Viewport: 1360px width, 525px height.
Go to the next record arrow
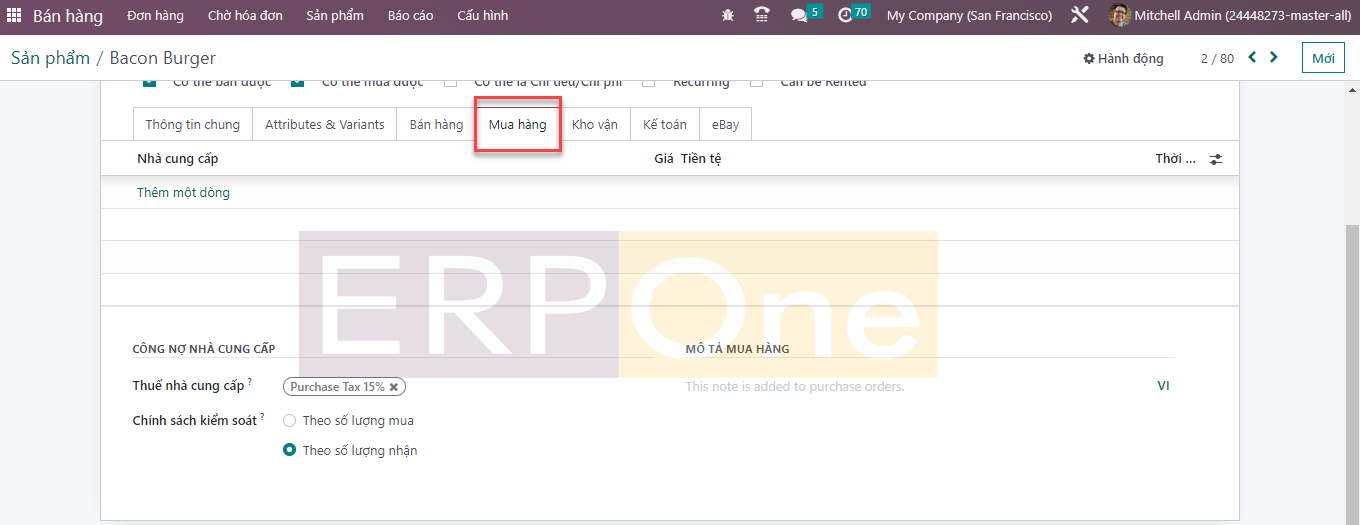click(x=1274, y=58)
